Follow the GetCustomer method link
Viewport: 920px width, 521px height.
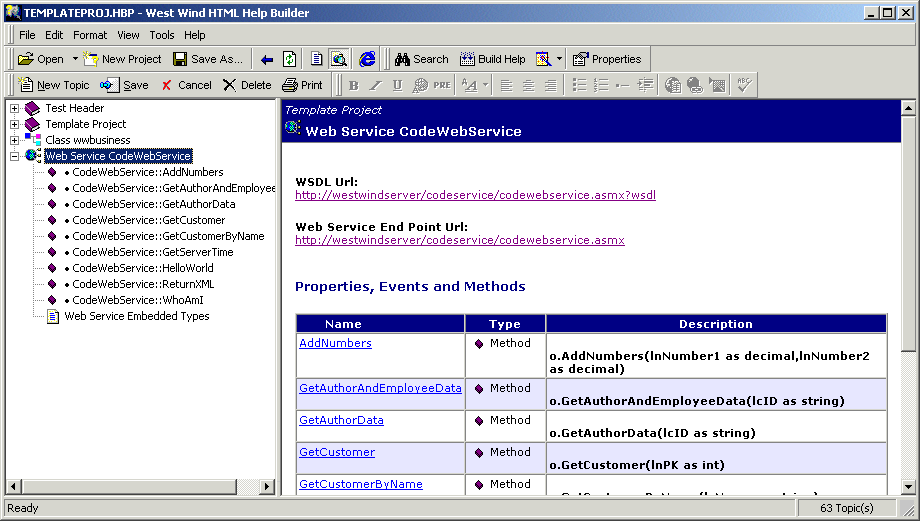click(337, 452)
